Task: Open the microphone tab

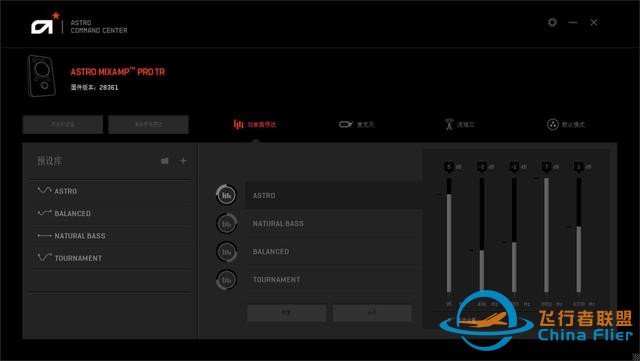Action: [x=356, y=124]
